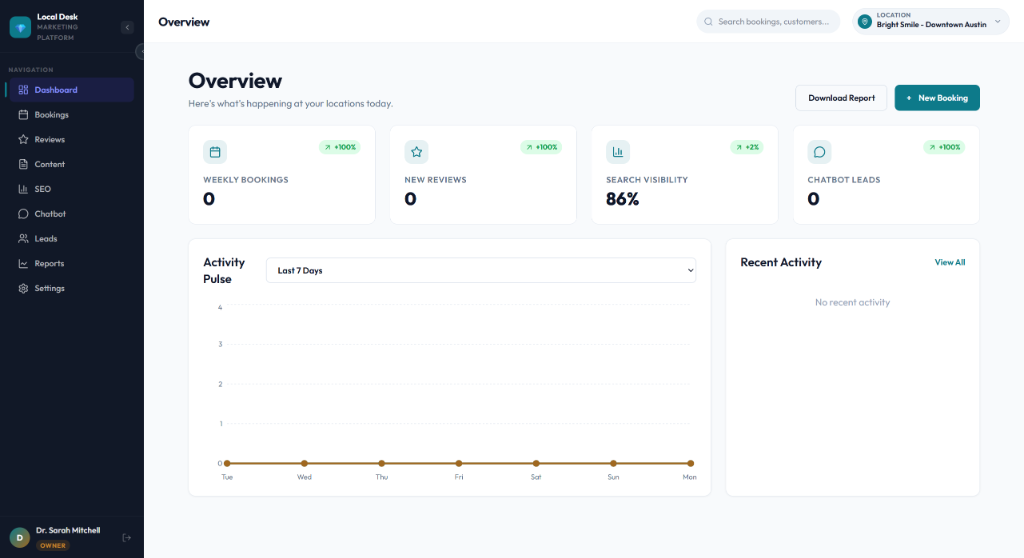Screen dimensions: 1024x558
Task: Click the Local Desk logo icon
Action: [x=20, y=27]
